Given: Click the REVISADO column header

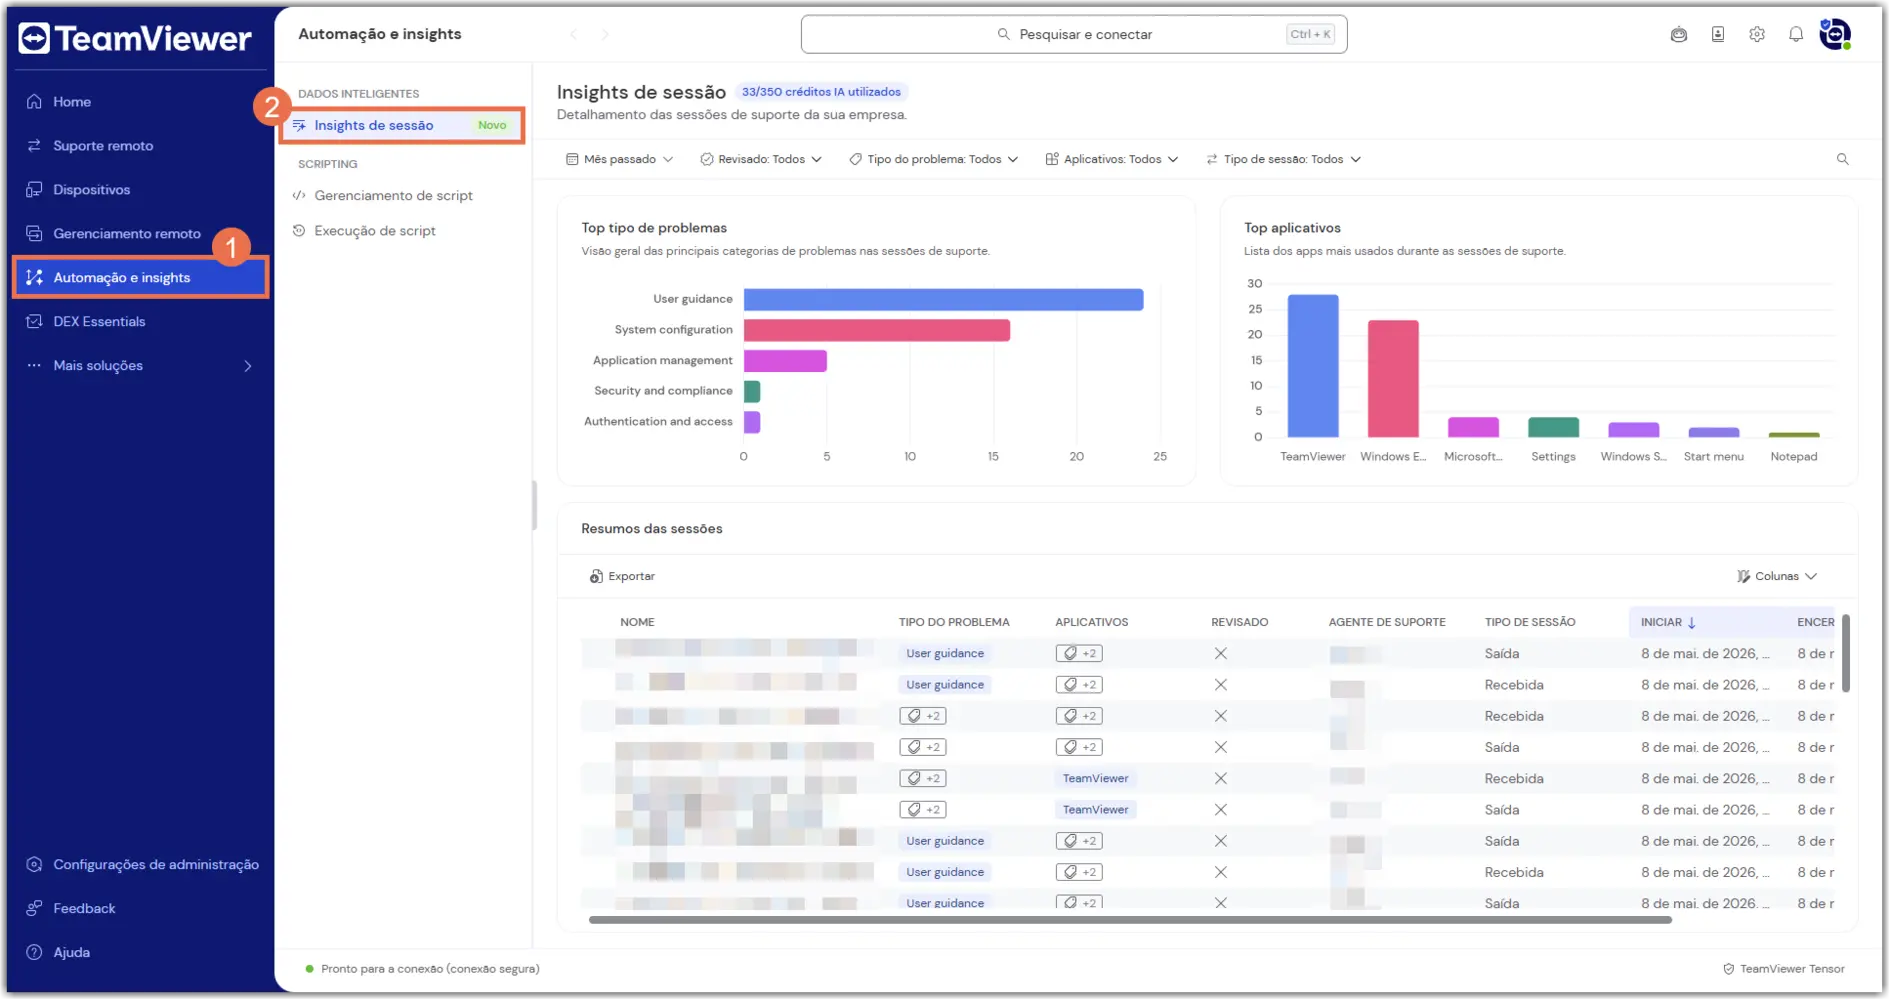Looking at the screenshot, I should pos(1240,622).
